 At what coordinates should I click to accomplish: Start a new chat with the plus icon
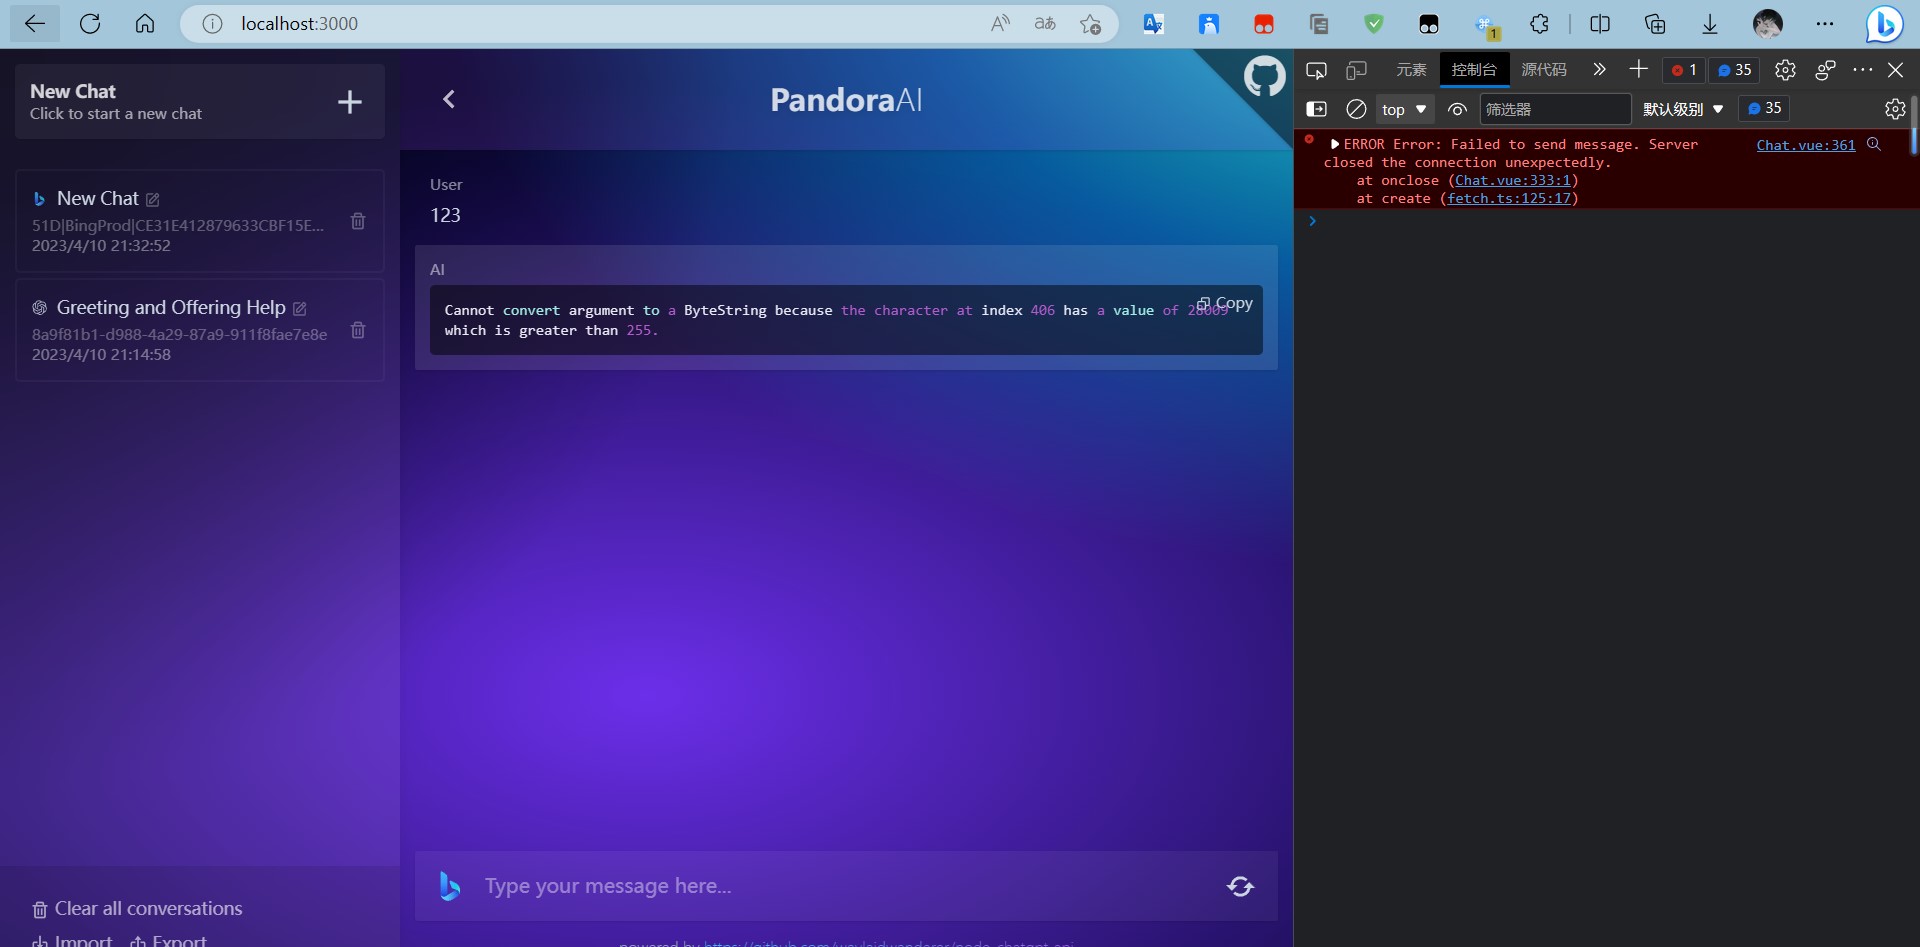tap(350, 102)
